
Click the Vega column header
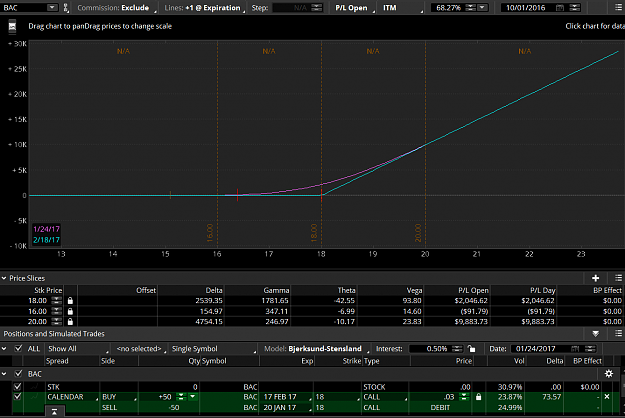[414, 290]
